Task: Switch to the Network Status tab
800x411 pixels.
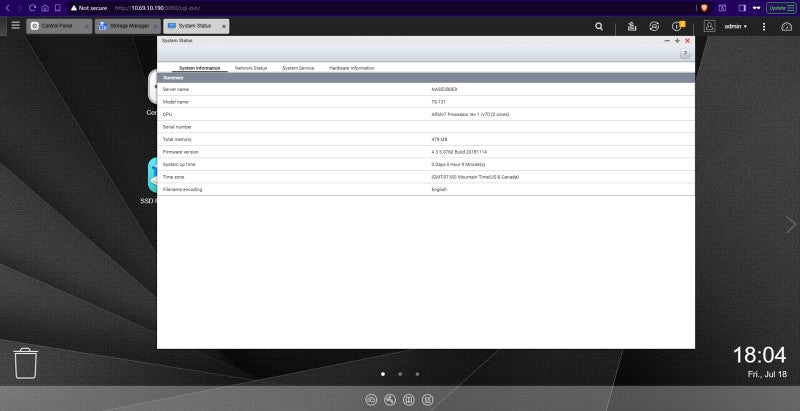Action: (x=251, y=68)
